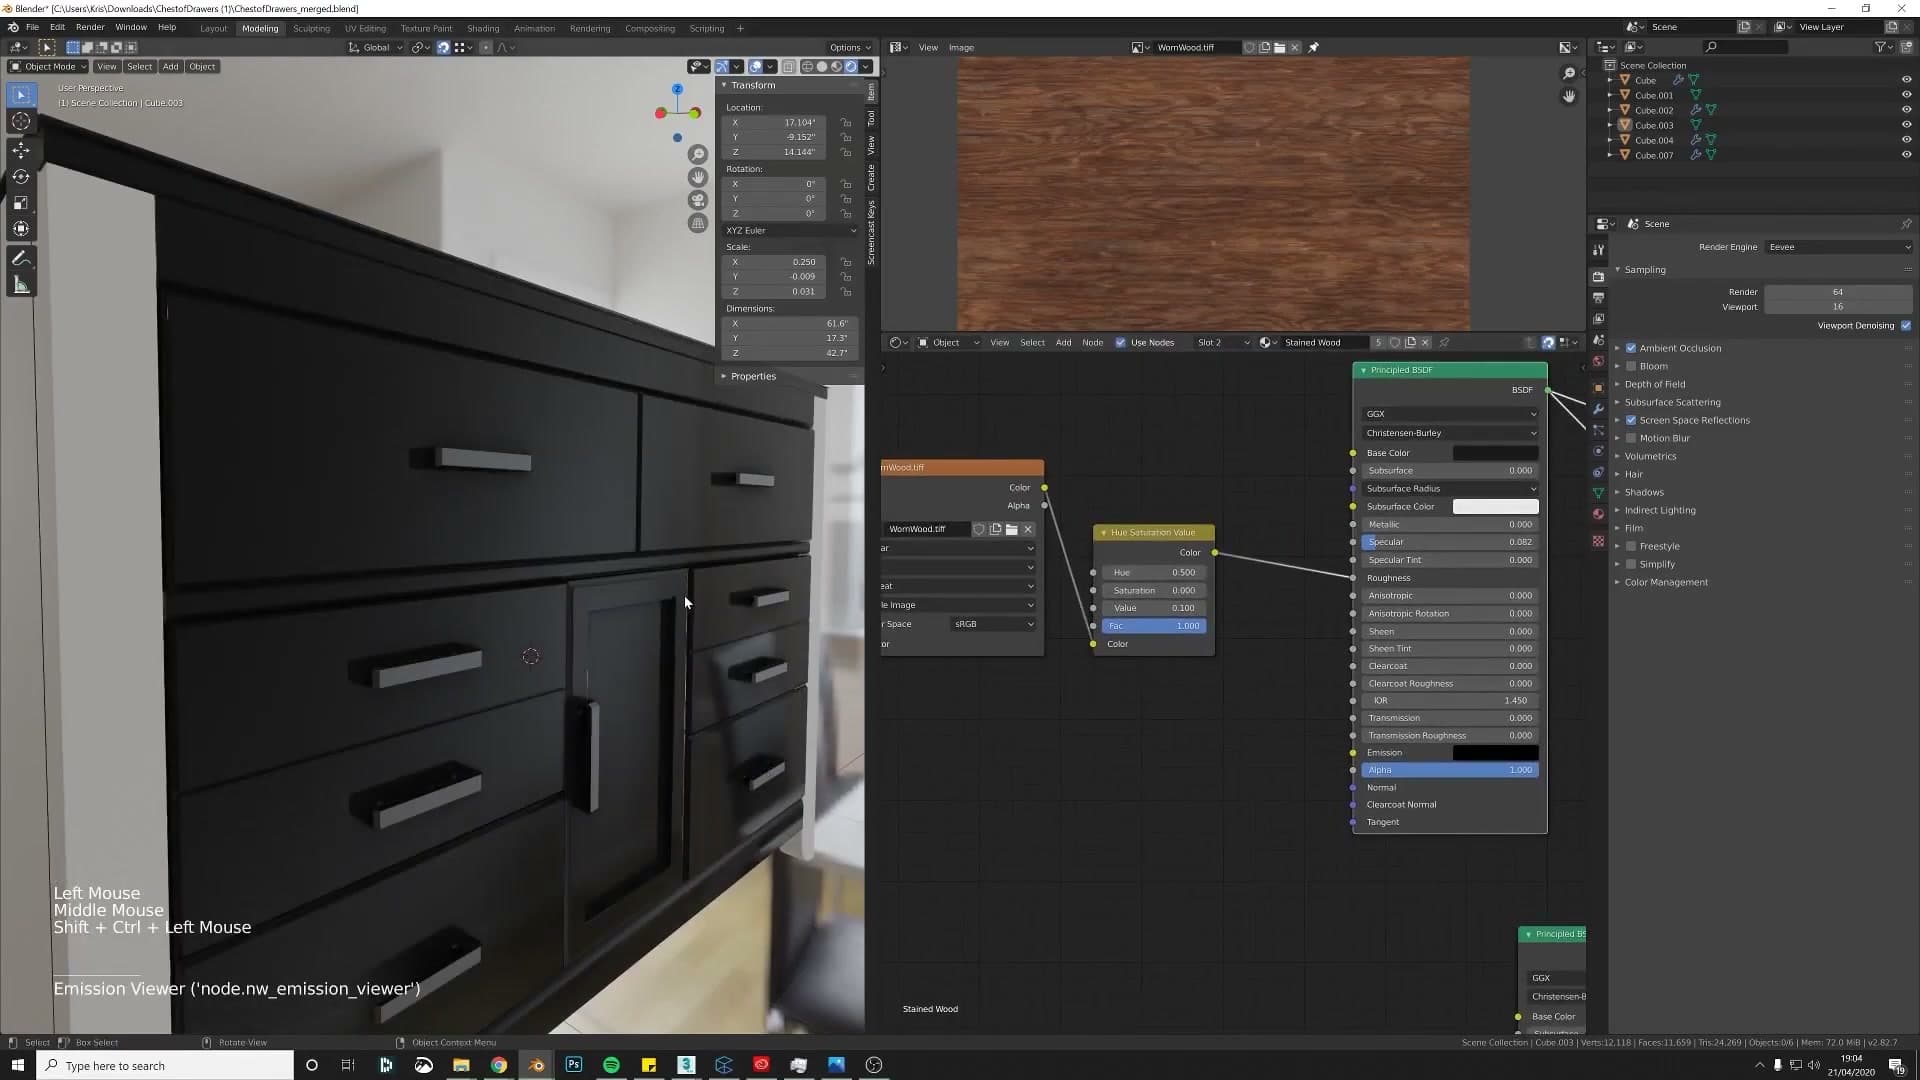Open the Slot 2 material slot dropdown

(x=1222, y=342)
